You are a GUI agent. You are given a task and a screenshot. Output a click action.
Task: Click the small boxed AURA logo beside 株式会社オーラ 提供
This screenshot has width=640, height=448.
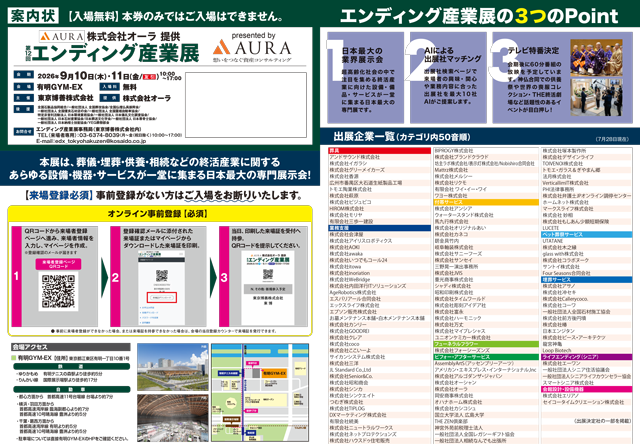click(x=62, y=36)
